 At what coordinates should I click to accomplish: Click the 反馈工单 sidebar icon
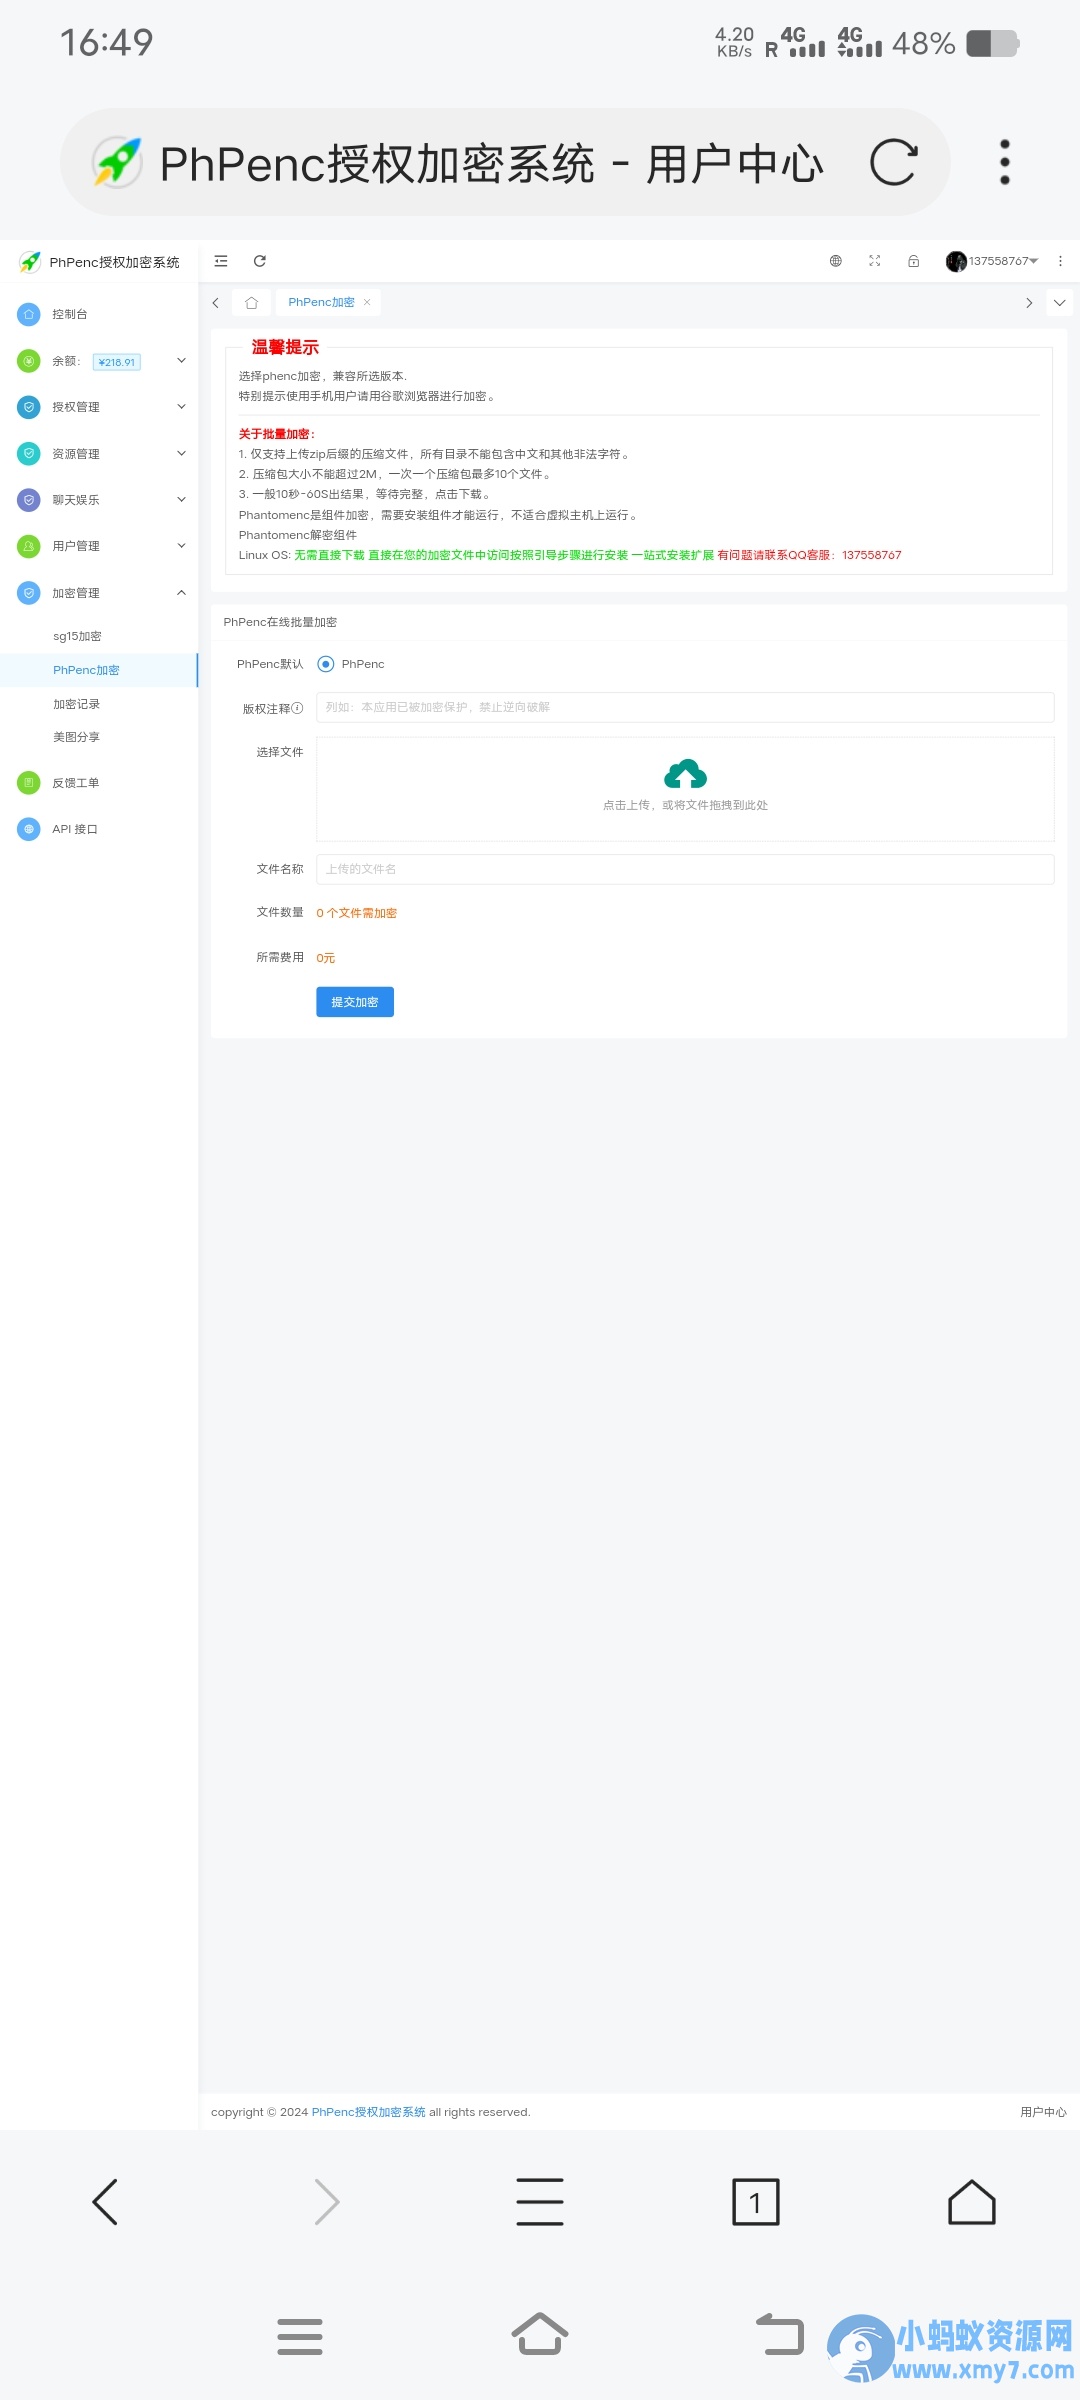pyautogui.click(x=29, y=783)
